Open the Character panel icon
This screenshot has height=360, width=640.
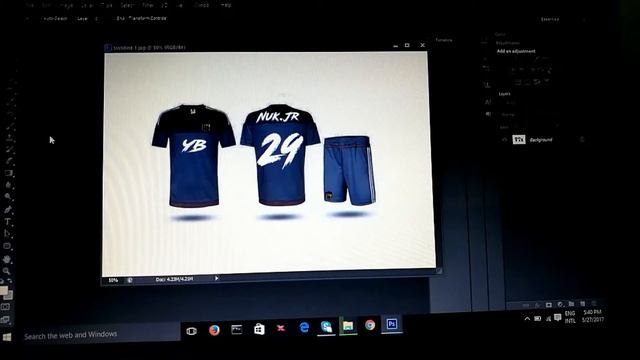pyautogui.click(x=488, y=102)
